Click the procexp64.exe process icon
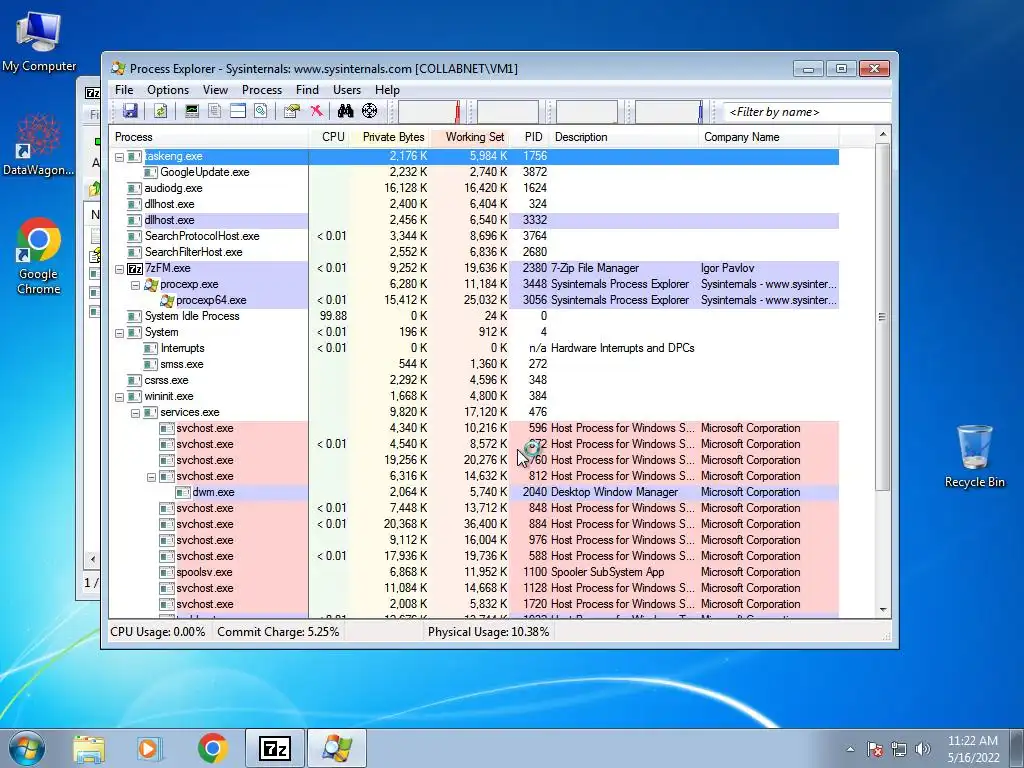The height and width of the screenshot is (768, 1024). tap(167, 300)
